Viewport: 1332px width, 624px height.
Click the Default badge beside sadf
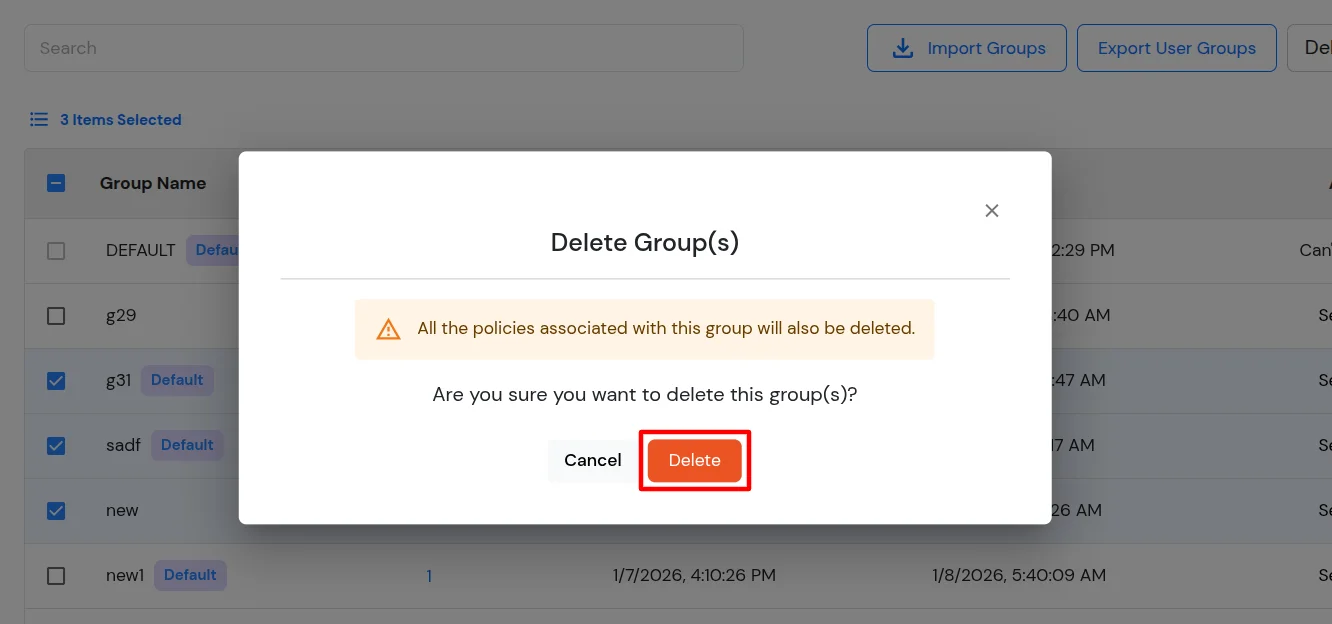(x=187, y=445)
